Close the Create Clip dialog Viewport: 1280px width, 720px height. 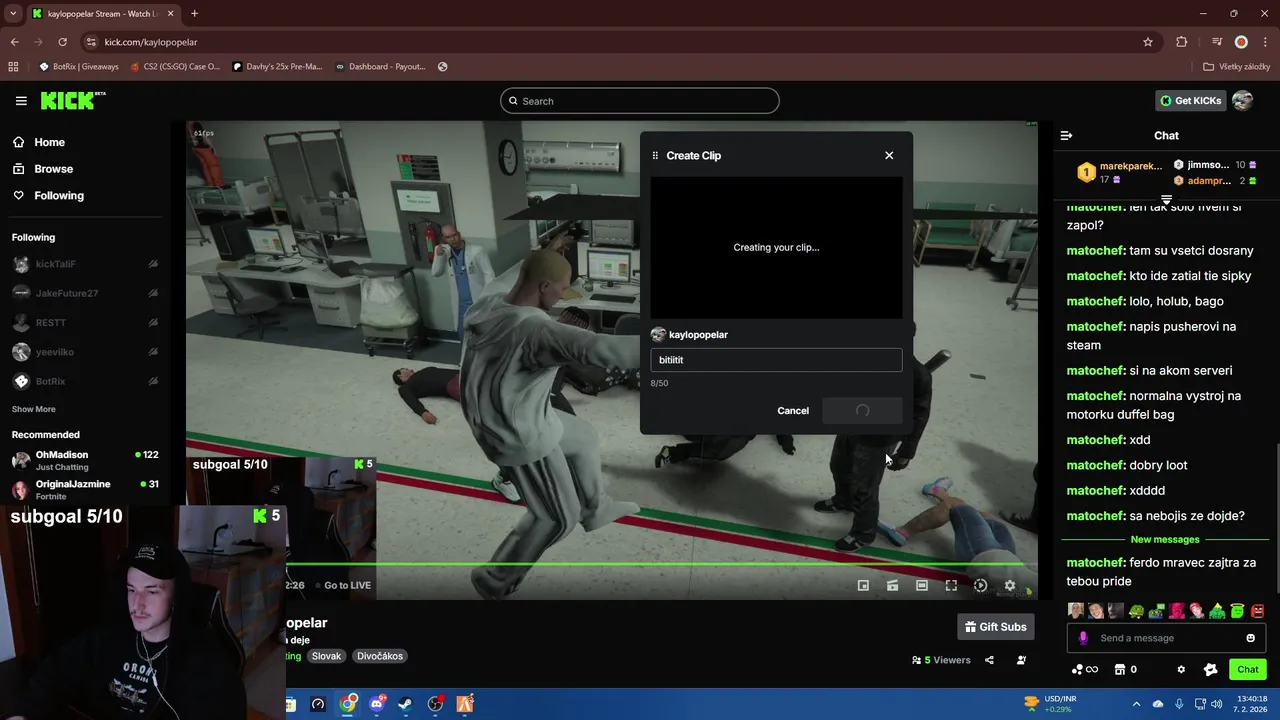[x=889, y=155]
